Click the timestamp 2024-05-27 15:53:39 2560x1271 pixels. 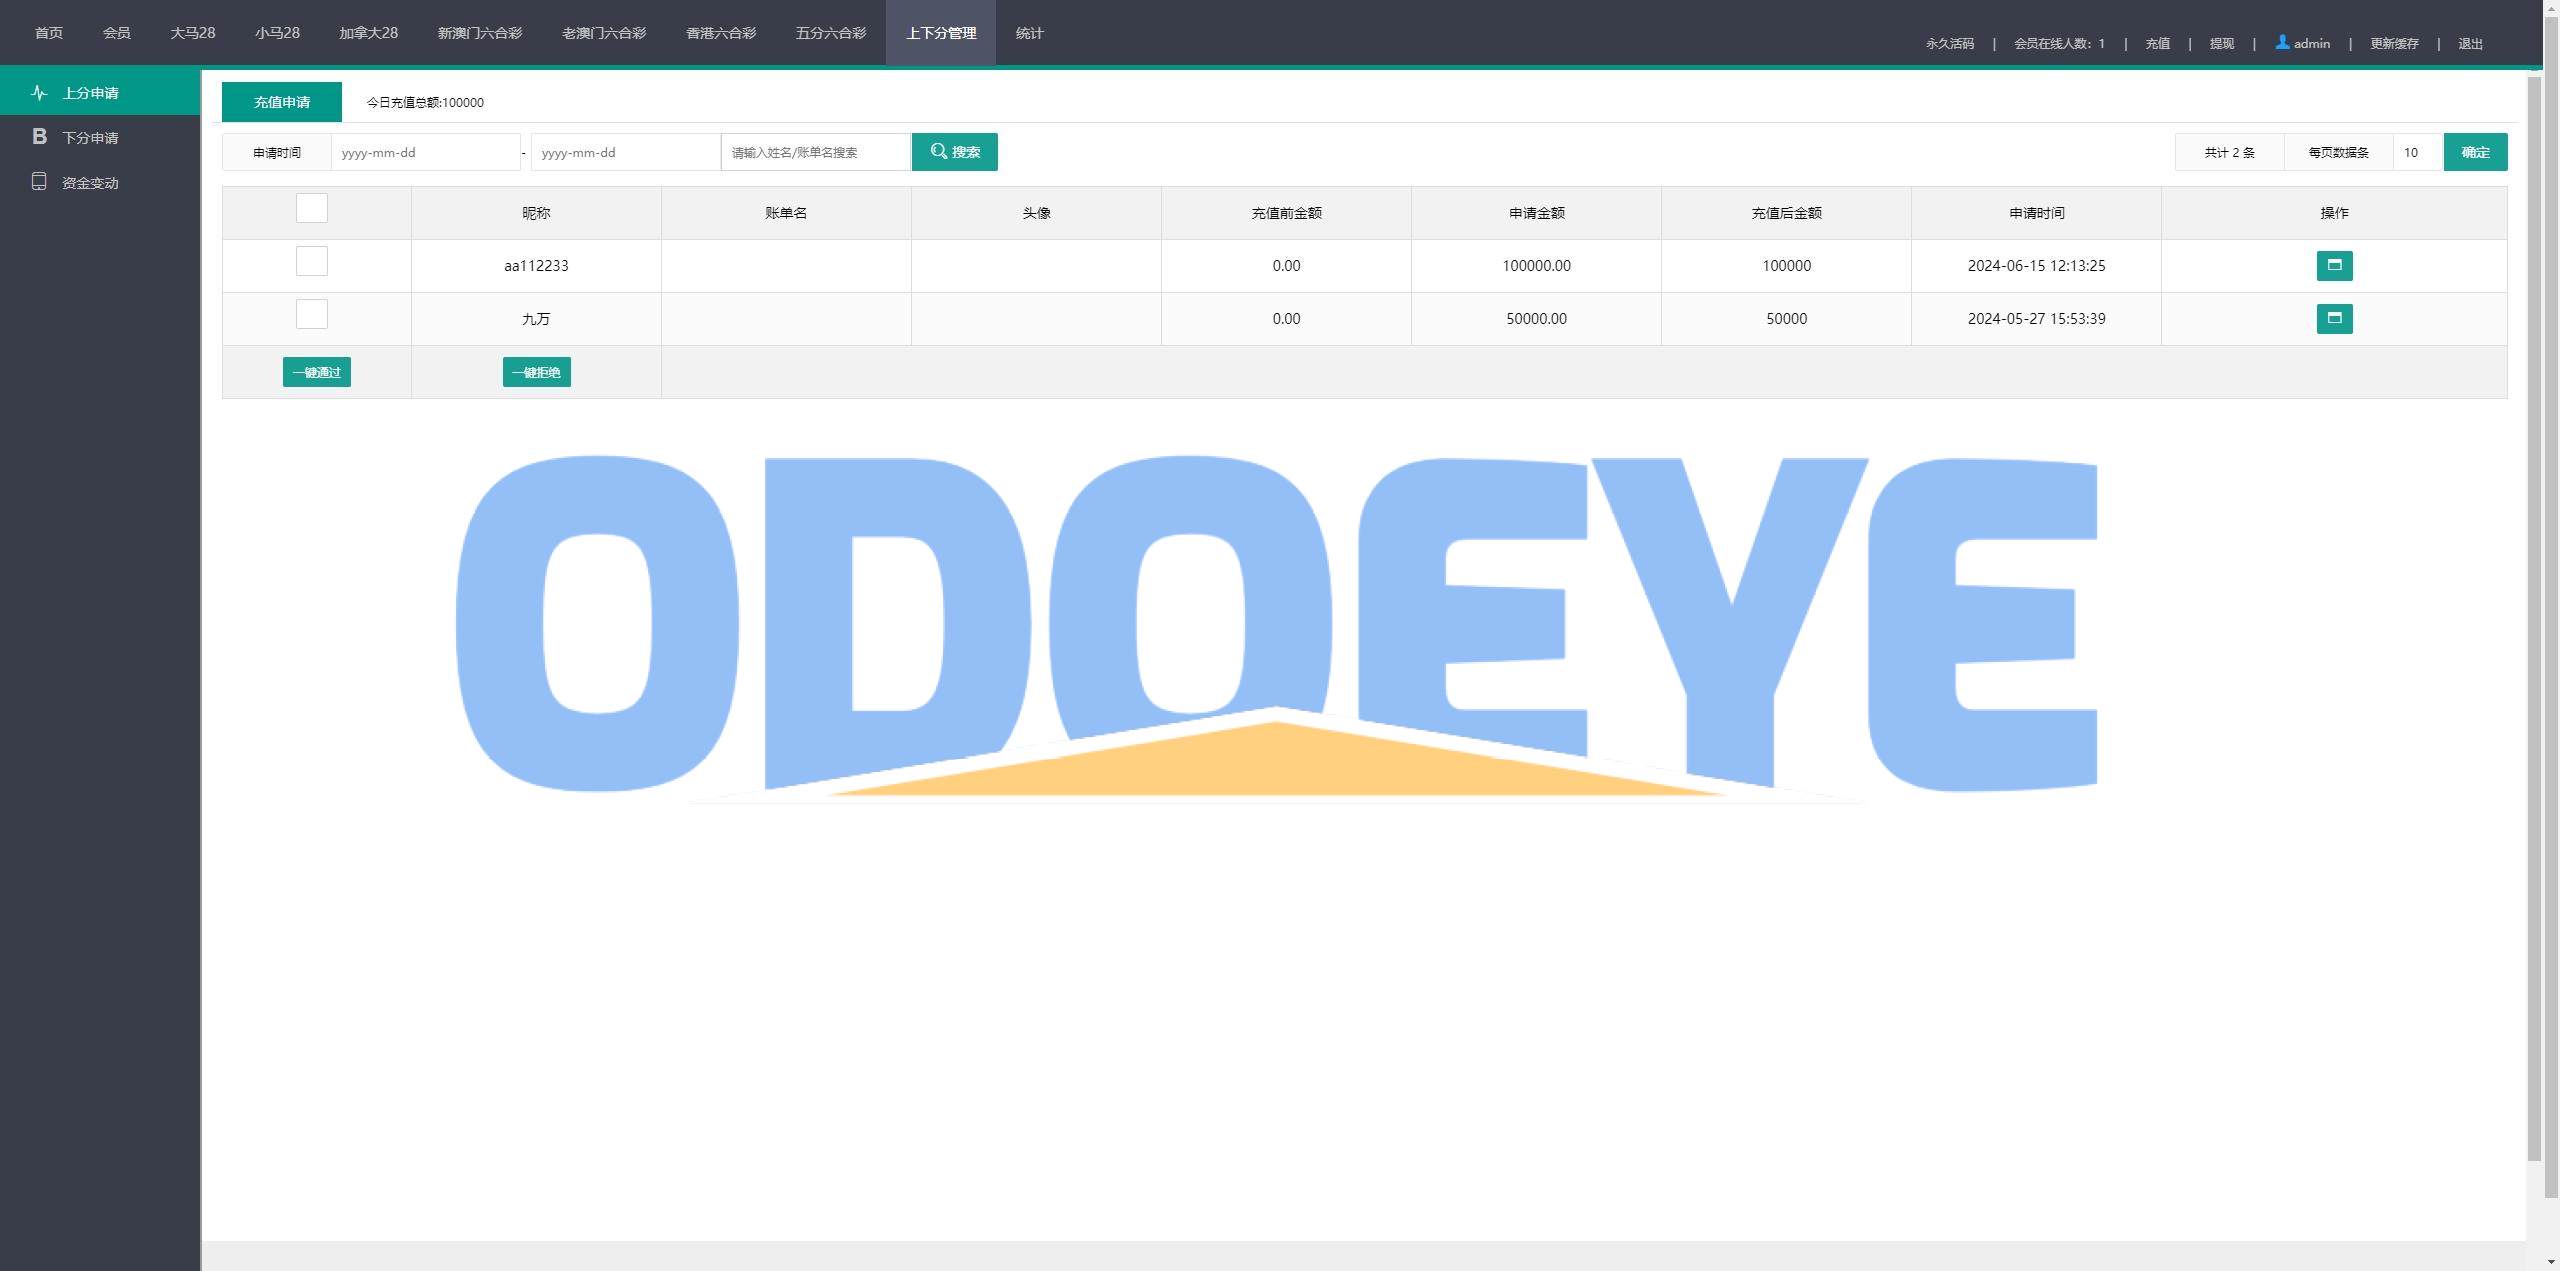point(2037,319)
